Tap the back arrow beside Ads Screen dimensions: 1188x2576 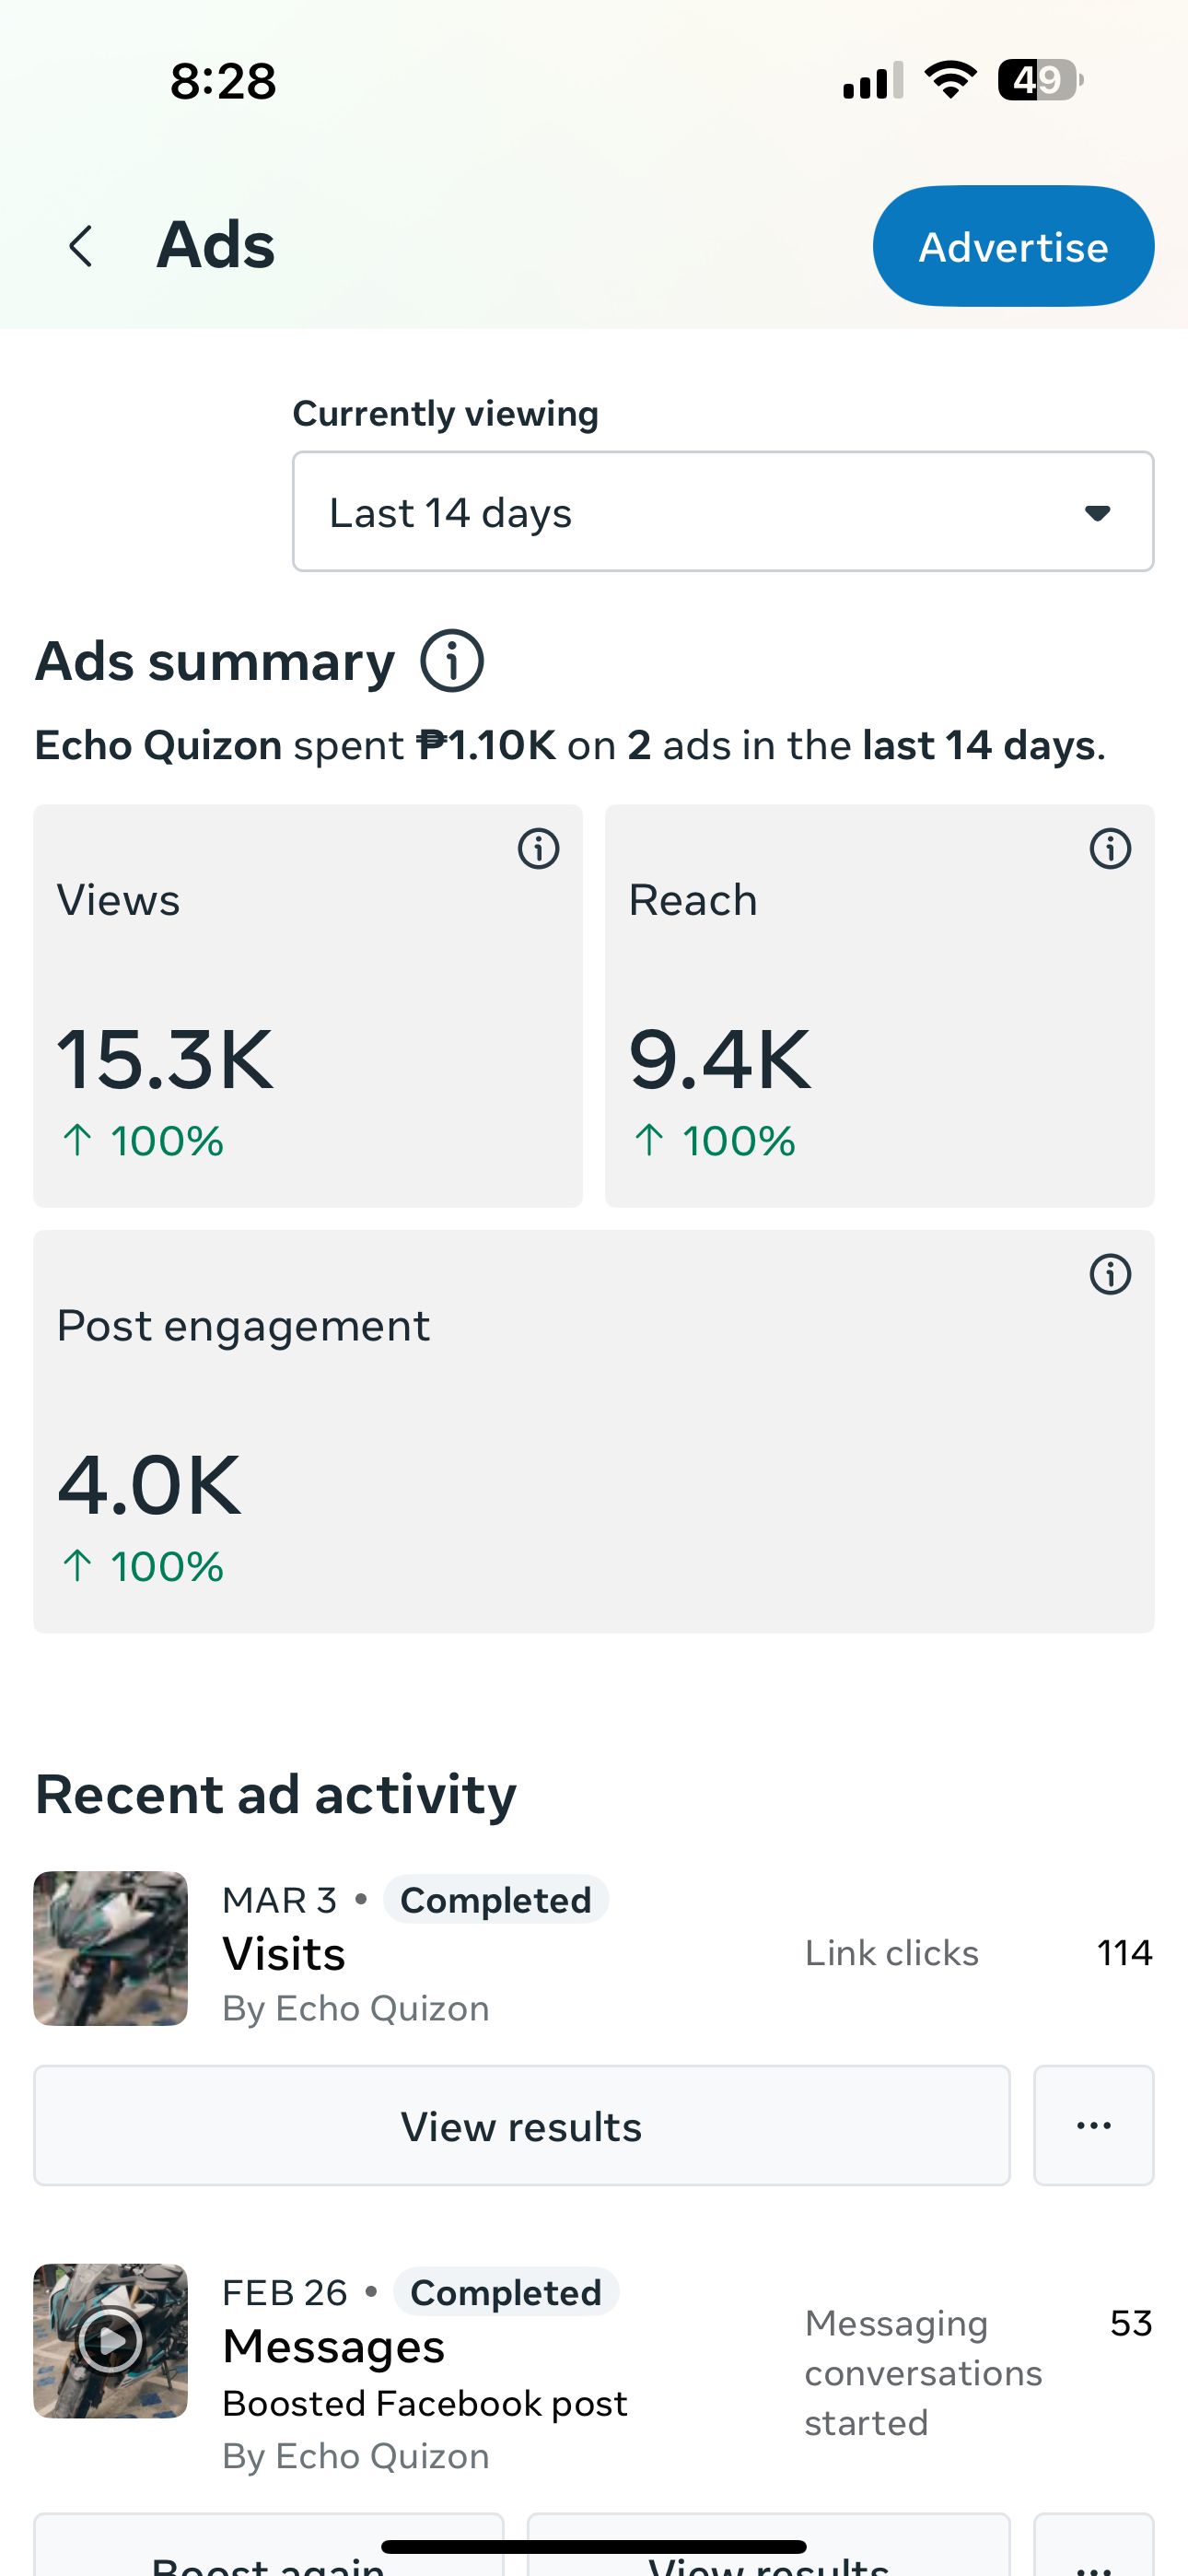click(x=81, y=246)
